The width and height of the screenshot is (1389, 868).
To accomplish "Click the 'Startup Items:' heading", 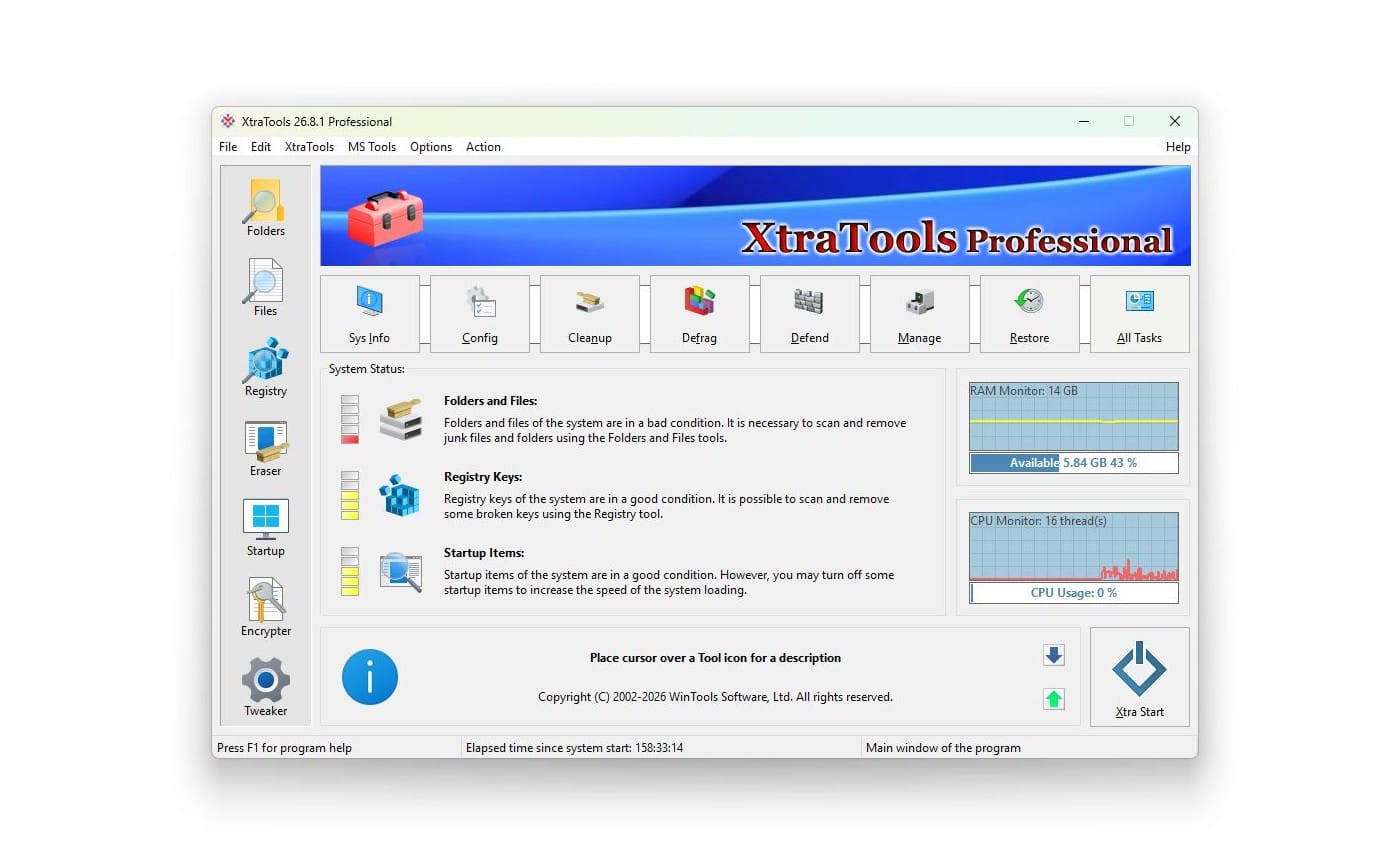I will [484, 553].
